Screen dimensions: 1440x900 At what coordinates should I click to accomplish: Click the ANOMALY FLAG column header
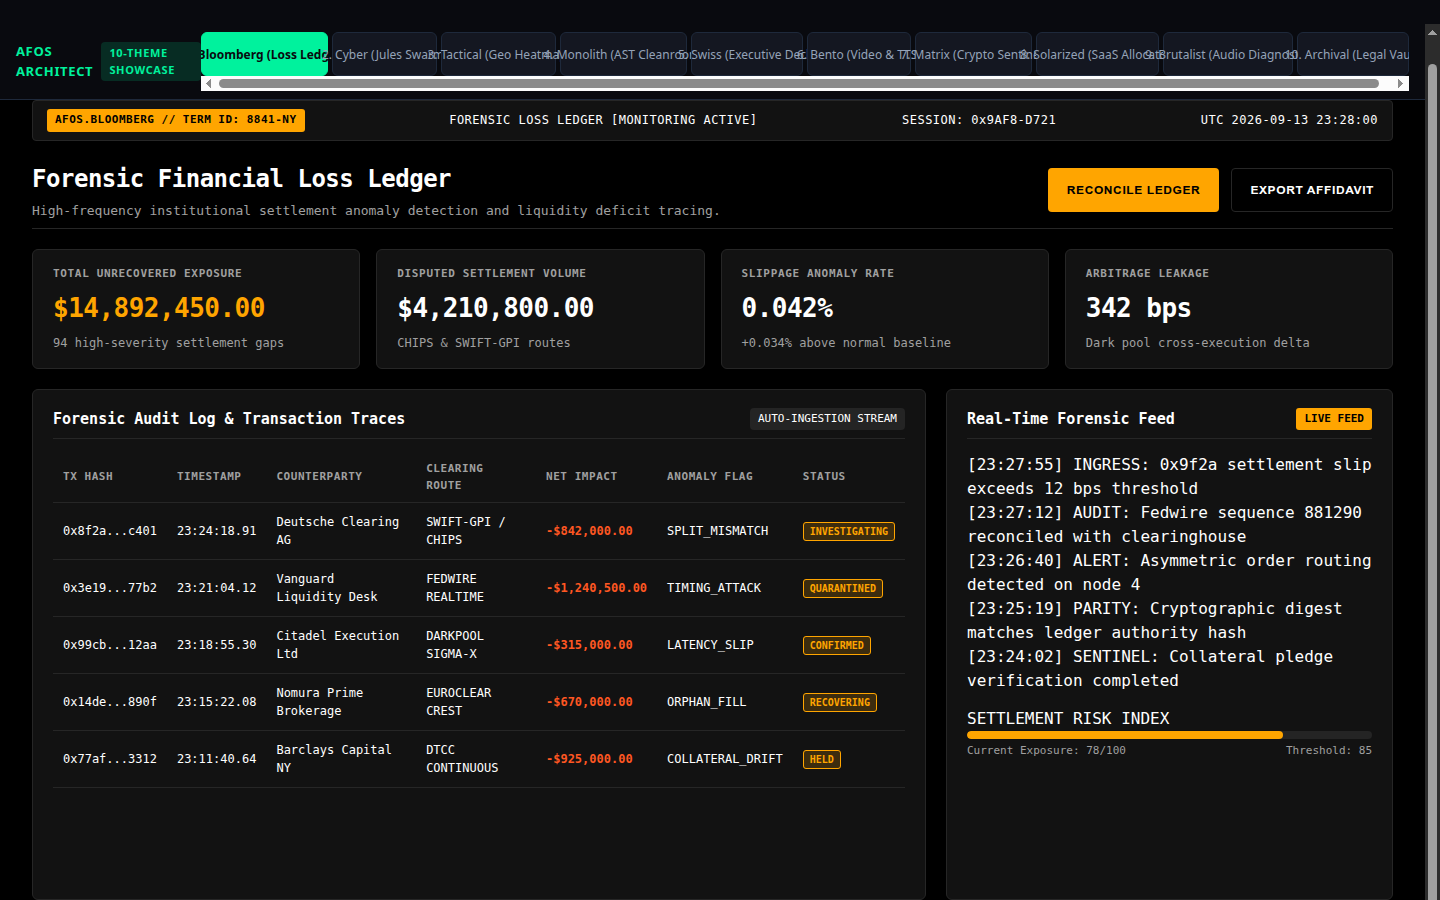(710, 477)
